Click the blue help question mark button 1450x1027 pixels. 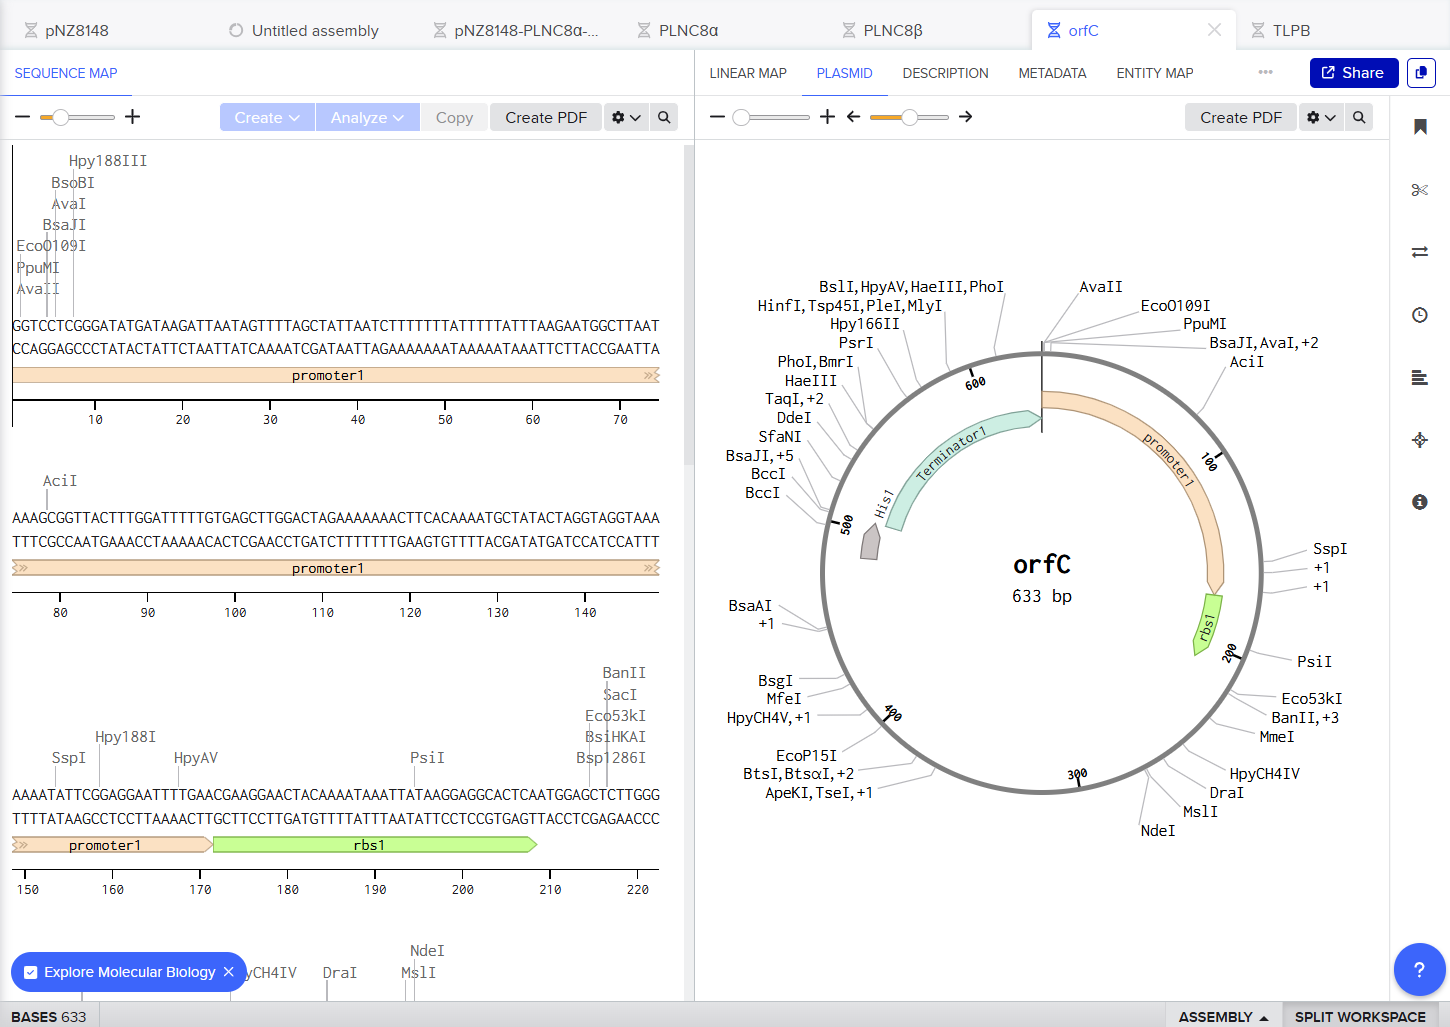1419,969
